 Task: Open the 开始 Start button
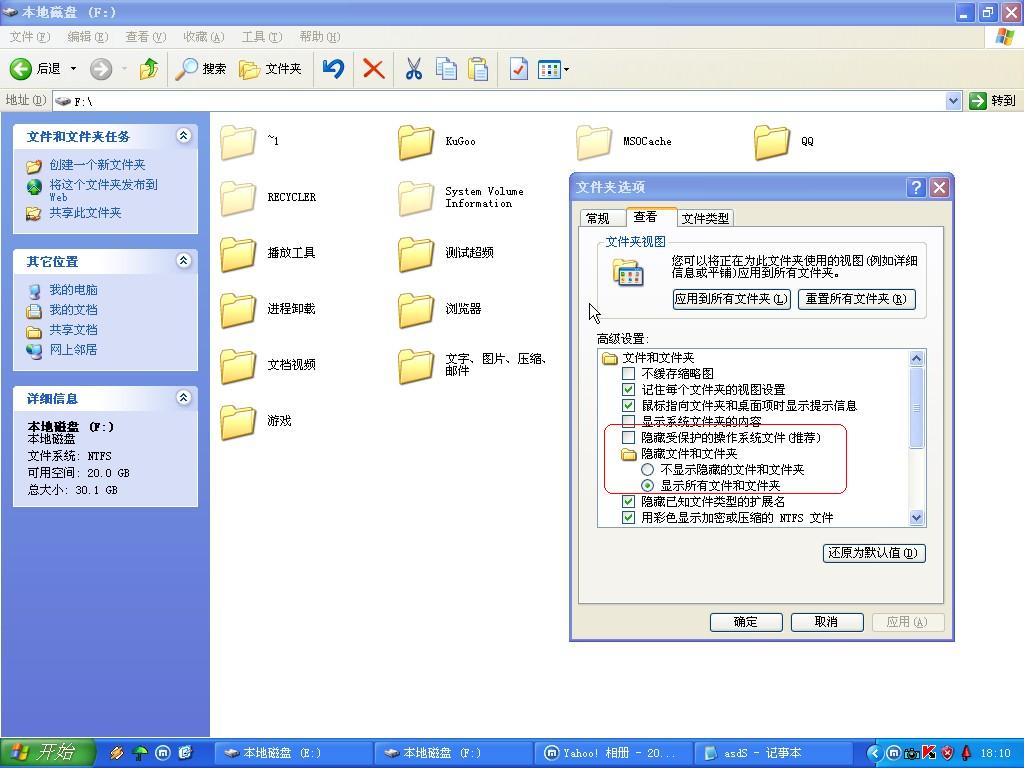47,753
